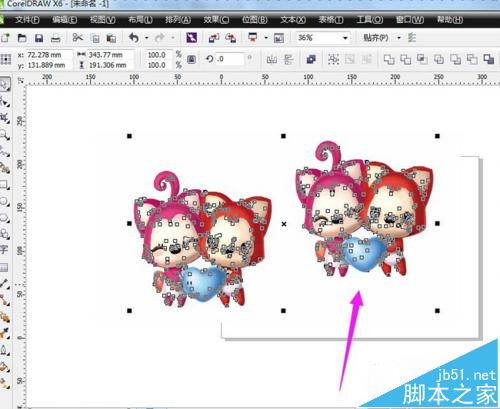Intersect the selected objects
Viewport: 500px width, 409px height.
click(422, 59)
